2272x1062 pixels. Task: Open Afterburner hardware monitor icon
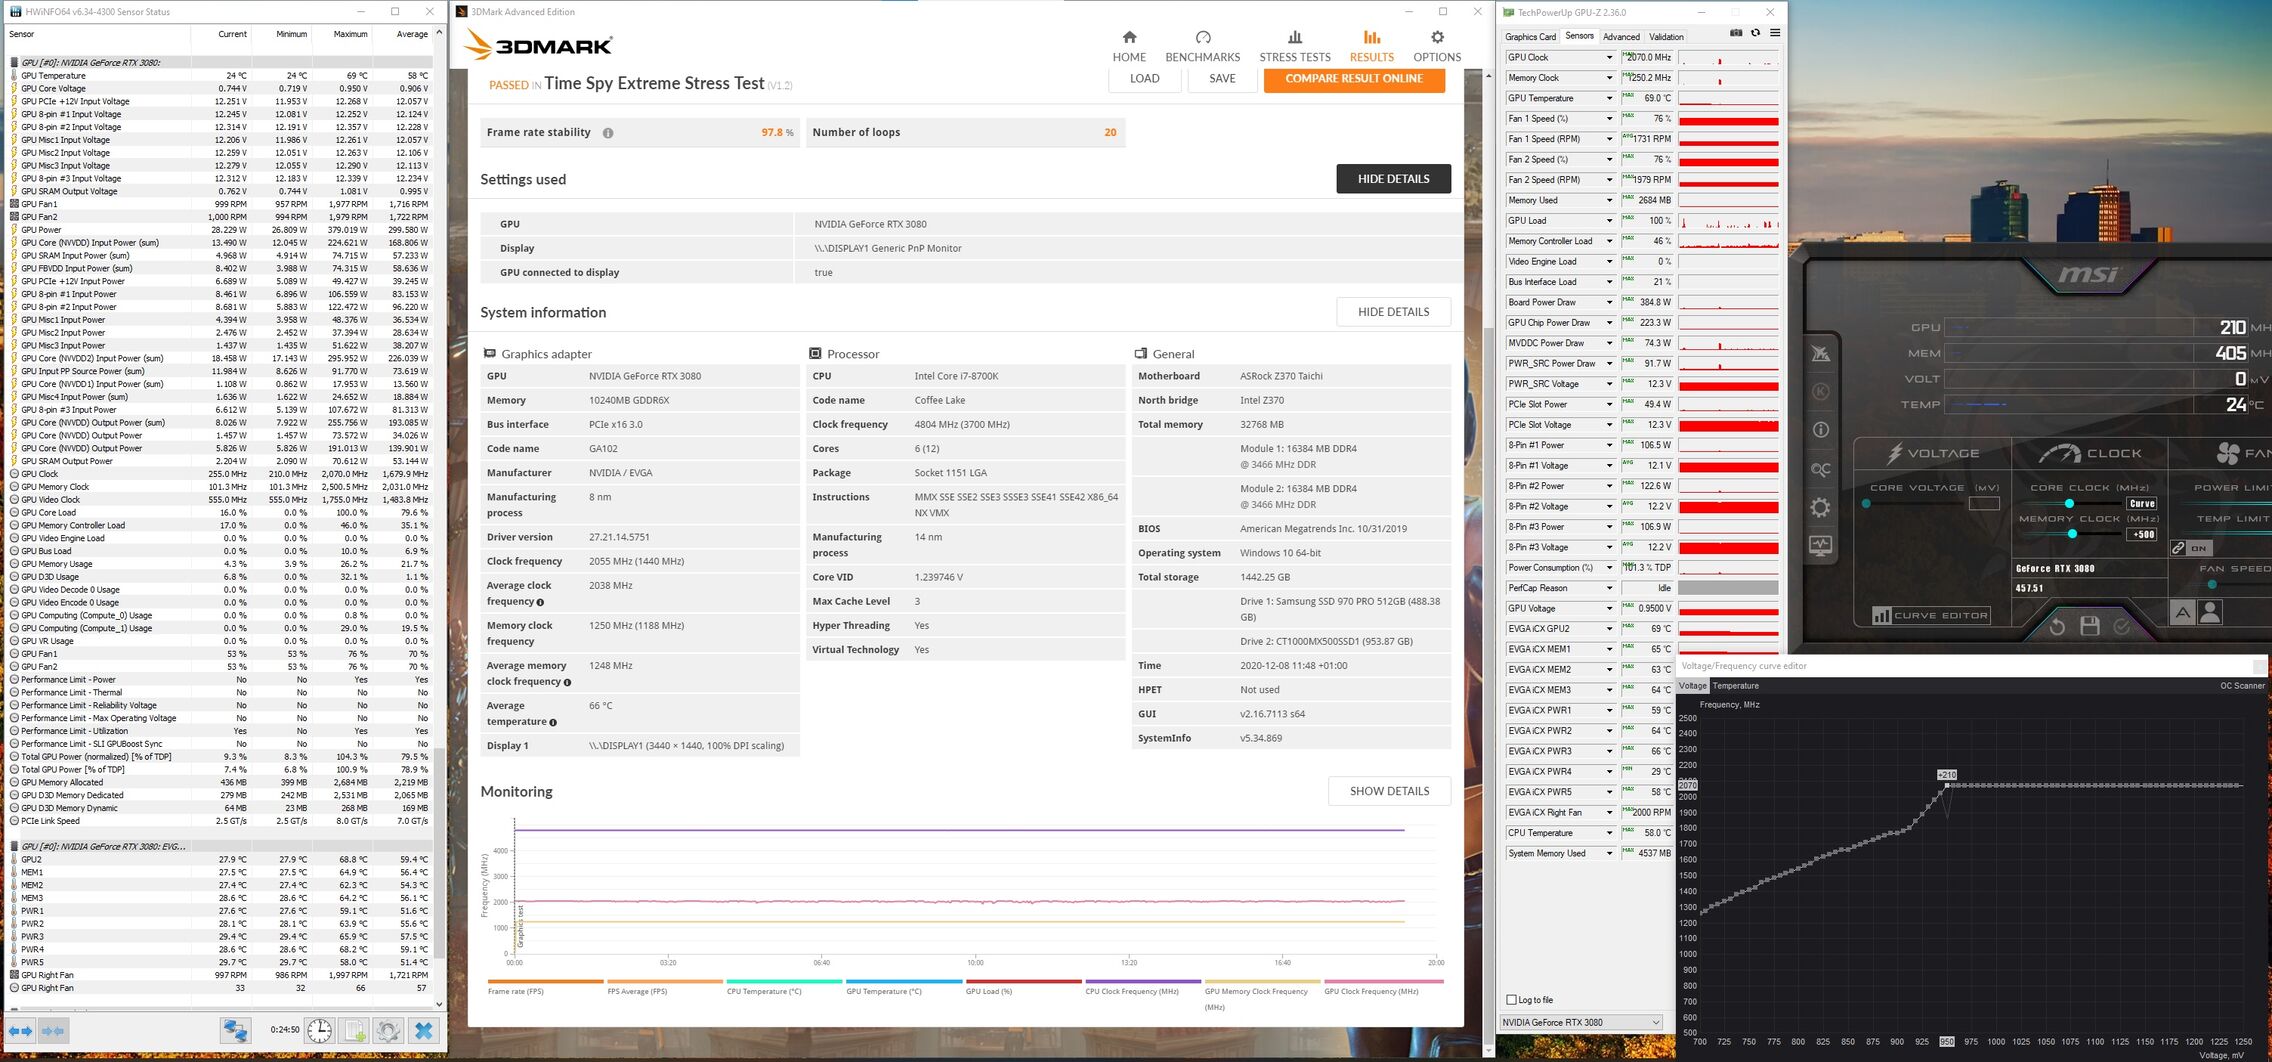pyautogui.click(x=1821, y=546)
